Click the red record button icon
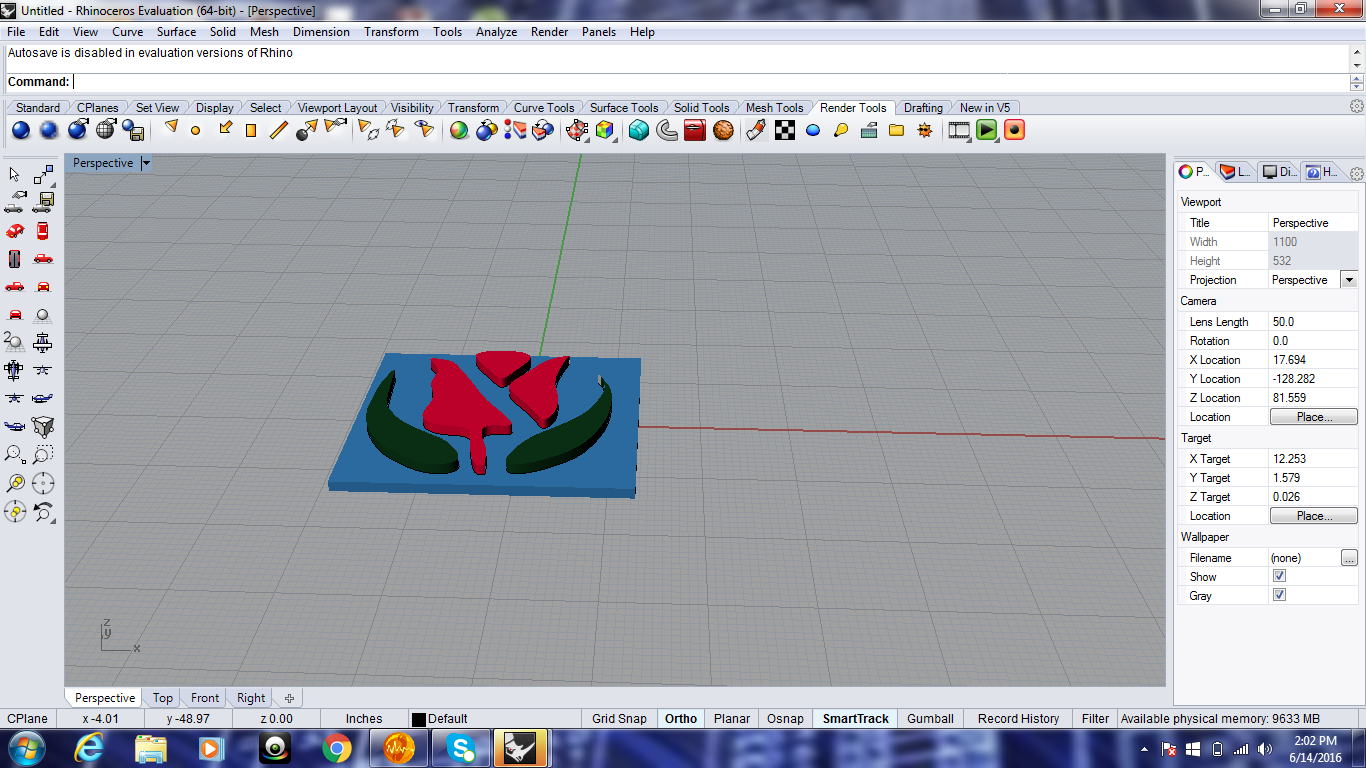The width and height of the screenshot is (1366, 768). 1015,130
